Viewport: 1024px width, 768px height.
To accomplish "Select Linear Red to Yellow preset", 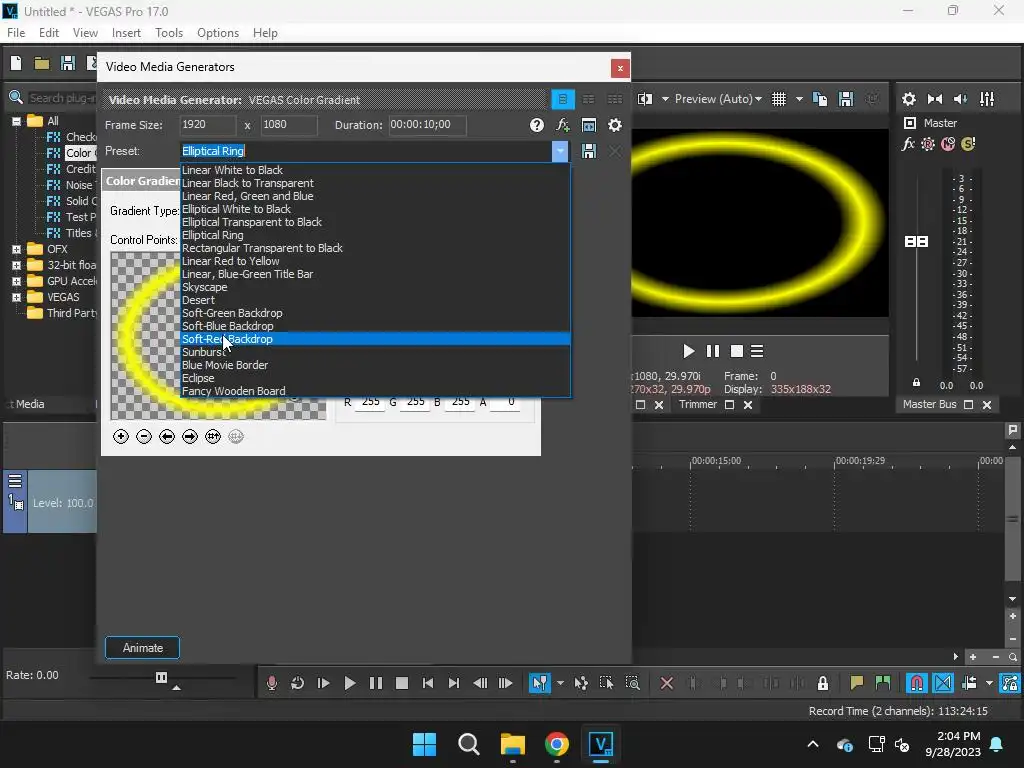I will click(376, 261).
